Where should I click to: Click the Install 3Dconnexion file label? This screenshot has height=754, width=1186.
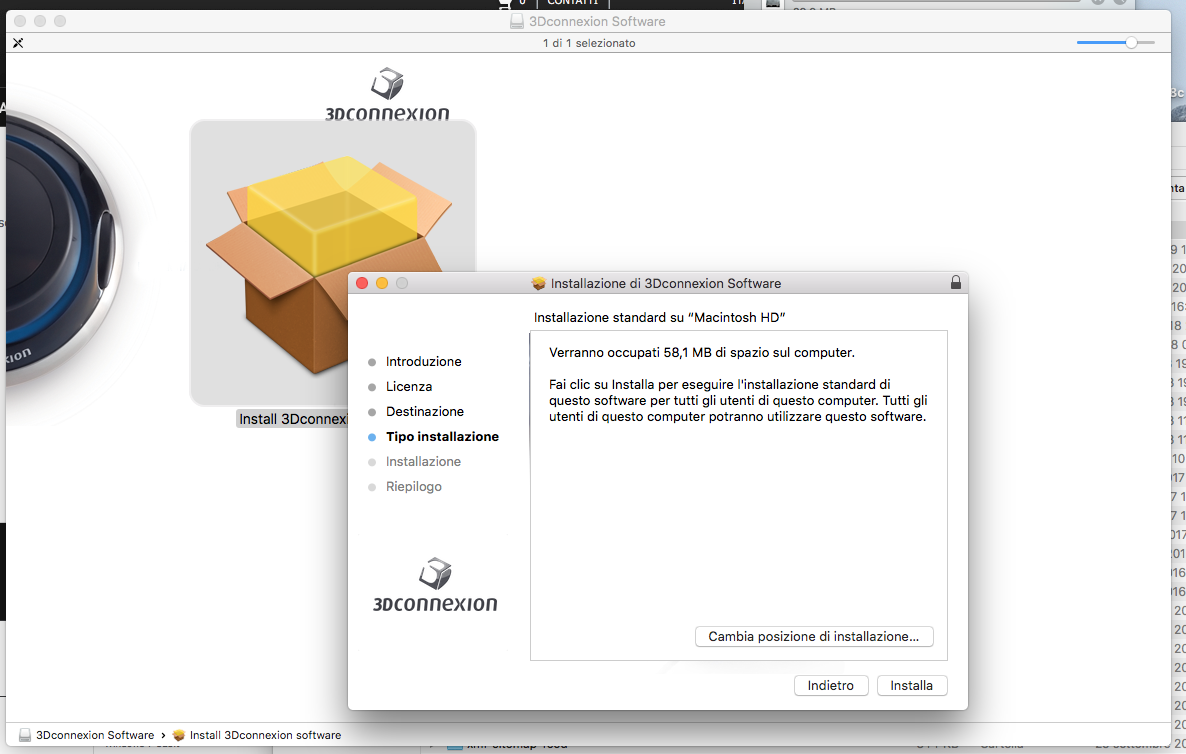pos(293,419)
